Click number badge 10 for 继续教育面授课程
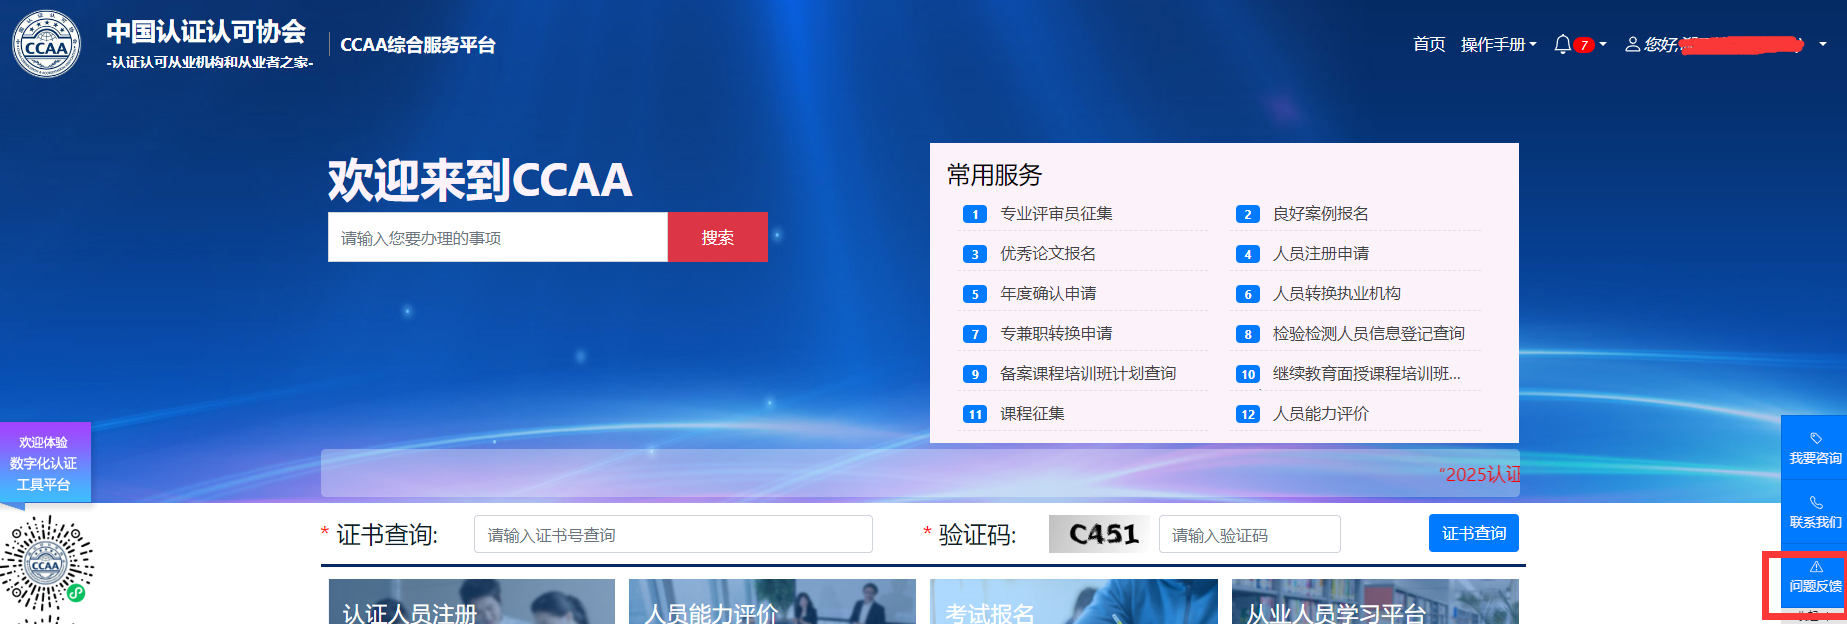 pos(1247,374)
